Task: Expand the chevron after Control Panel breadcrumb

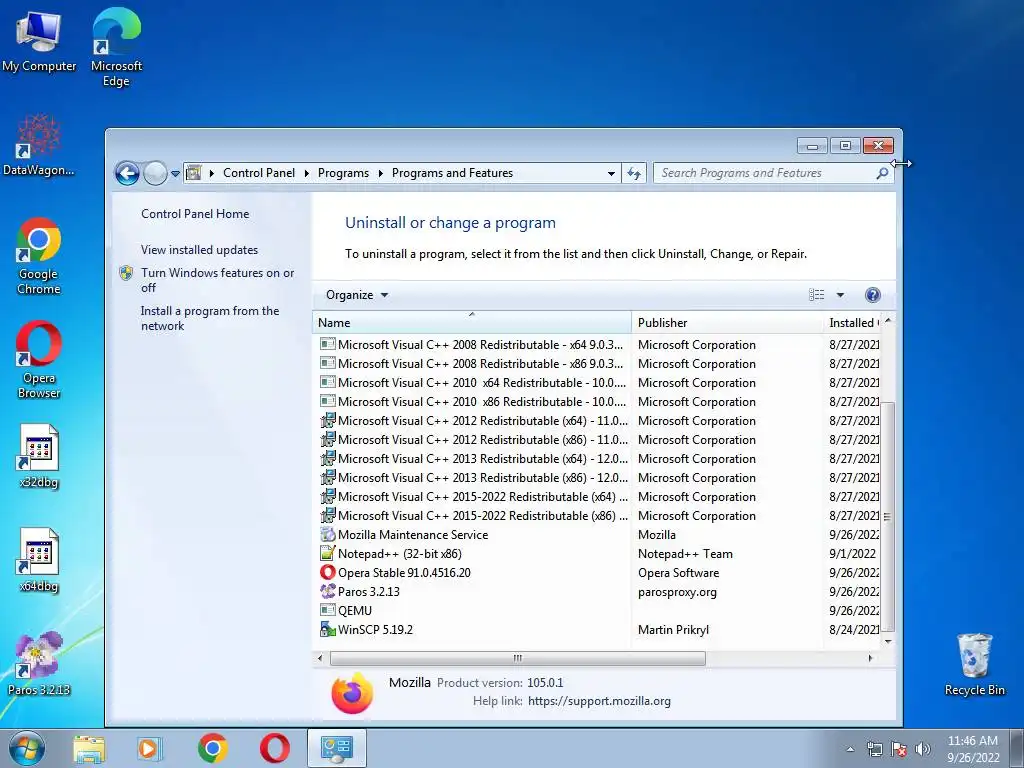Action: (x=306, y=173)
